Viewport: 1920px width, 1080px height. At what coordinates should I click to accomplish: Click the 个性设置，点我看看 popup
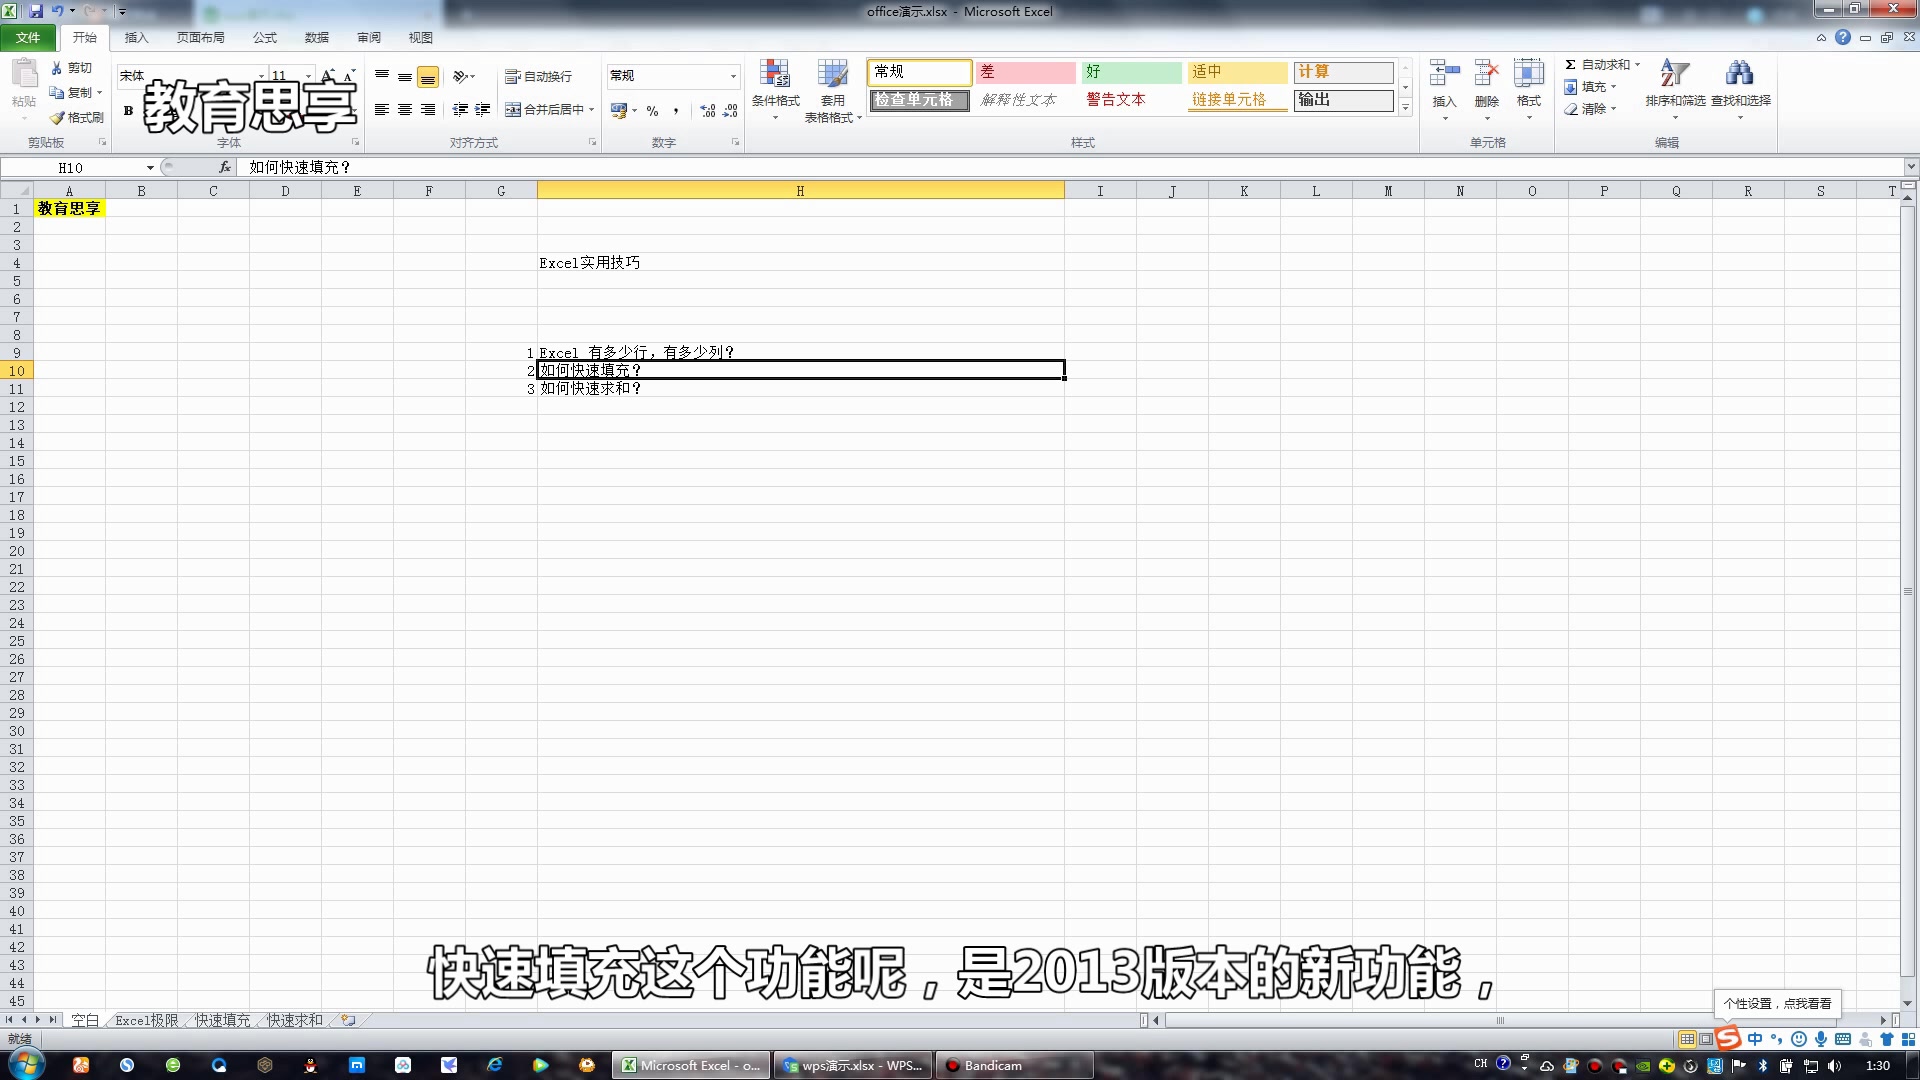[x=1780, y=1002]
